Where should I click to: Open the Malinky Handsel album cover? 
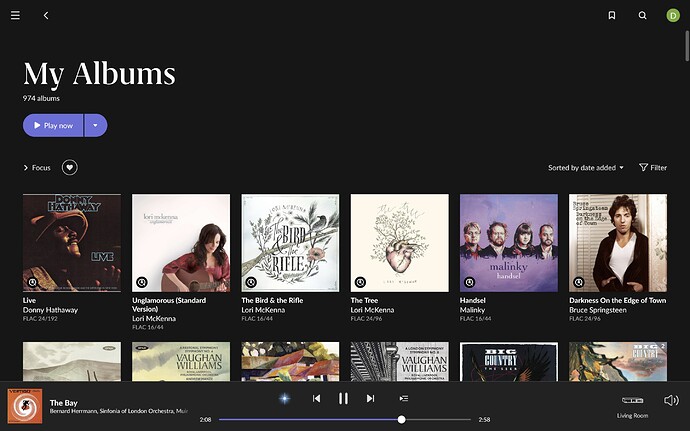(x=509, y=243)
